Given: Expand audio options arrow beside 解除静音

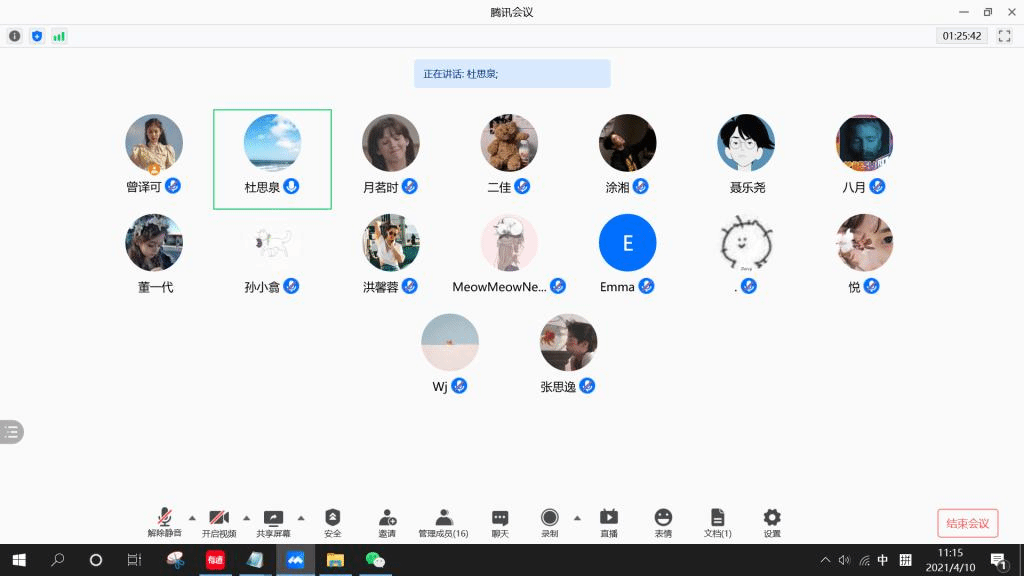Looking at the screenshot, I should (192, 517).
